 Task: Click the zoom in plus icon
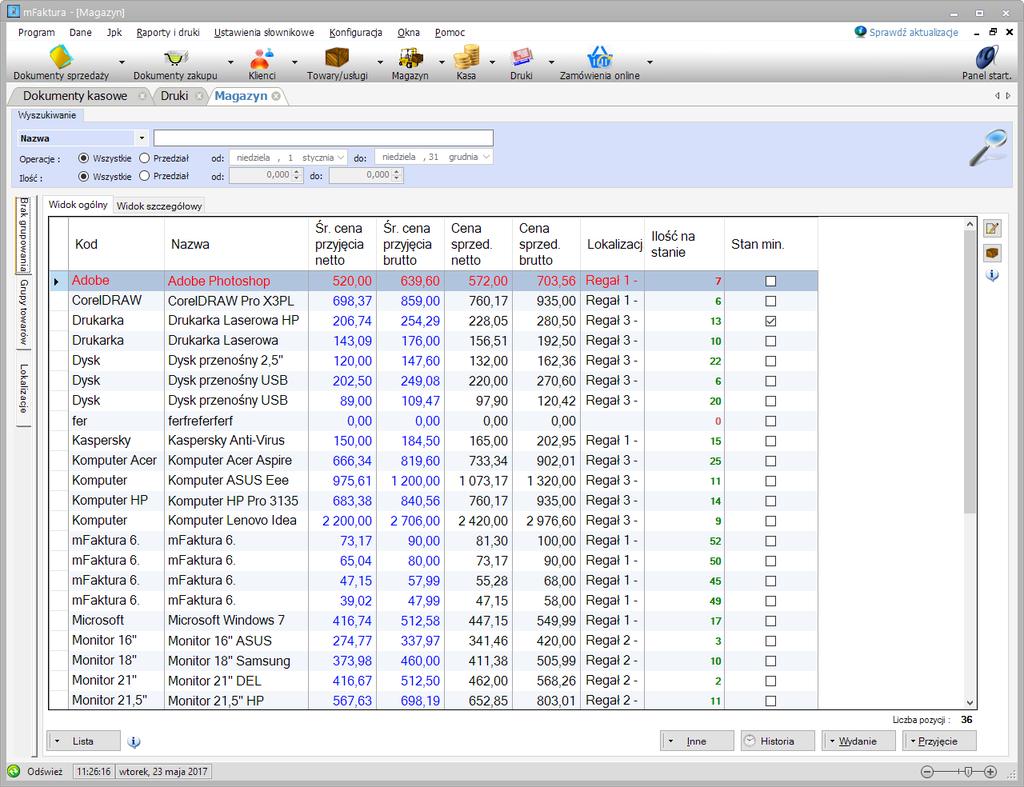991,772
